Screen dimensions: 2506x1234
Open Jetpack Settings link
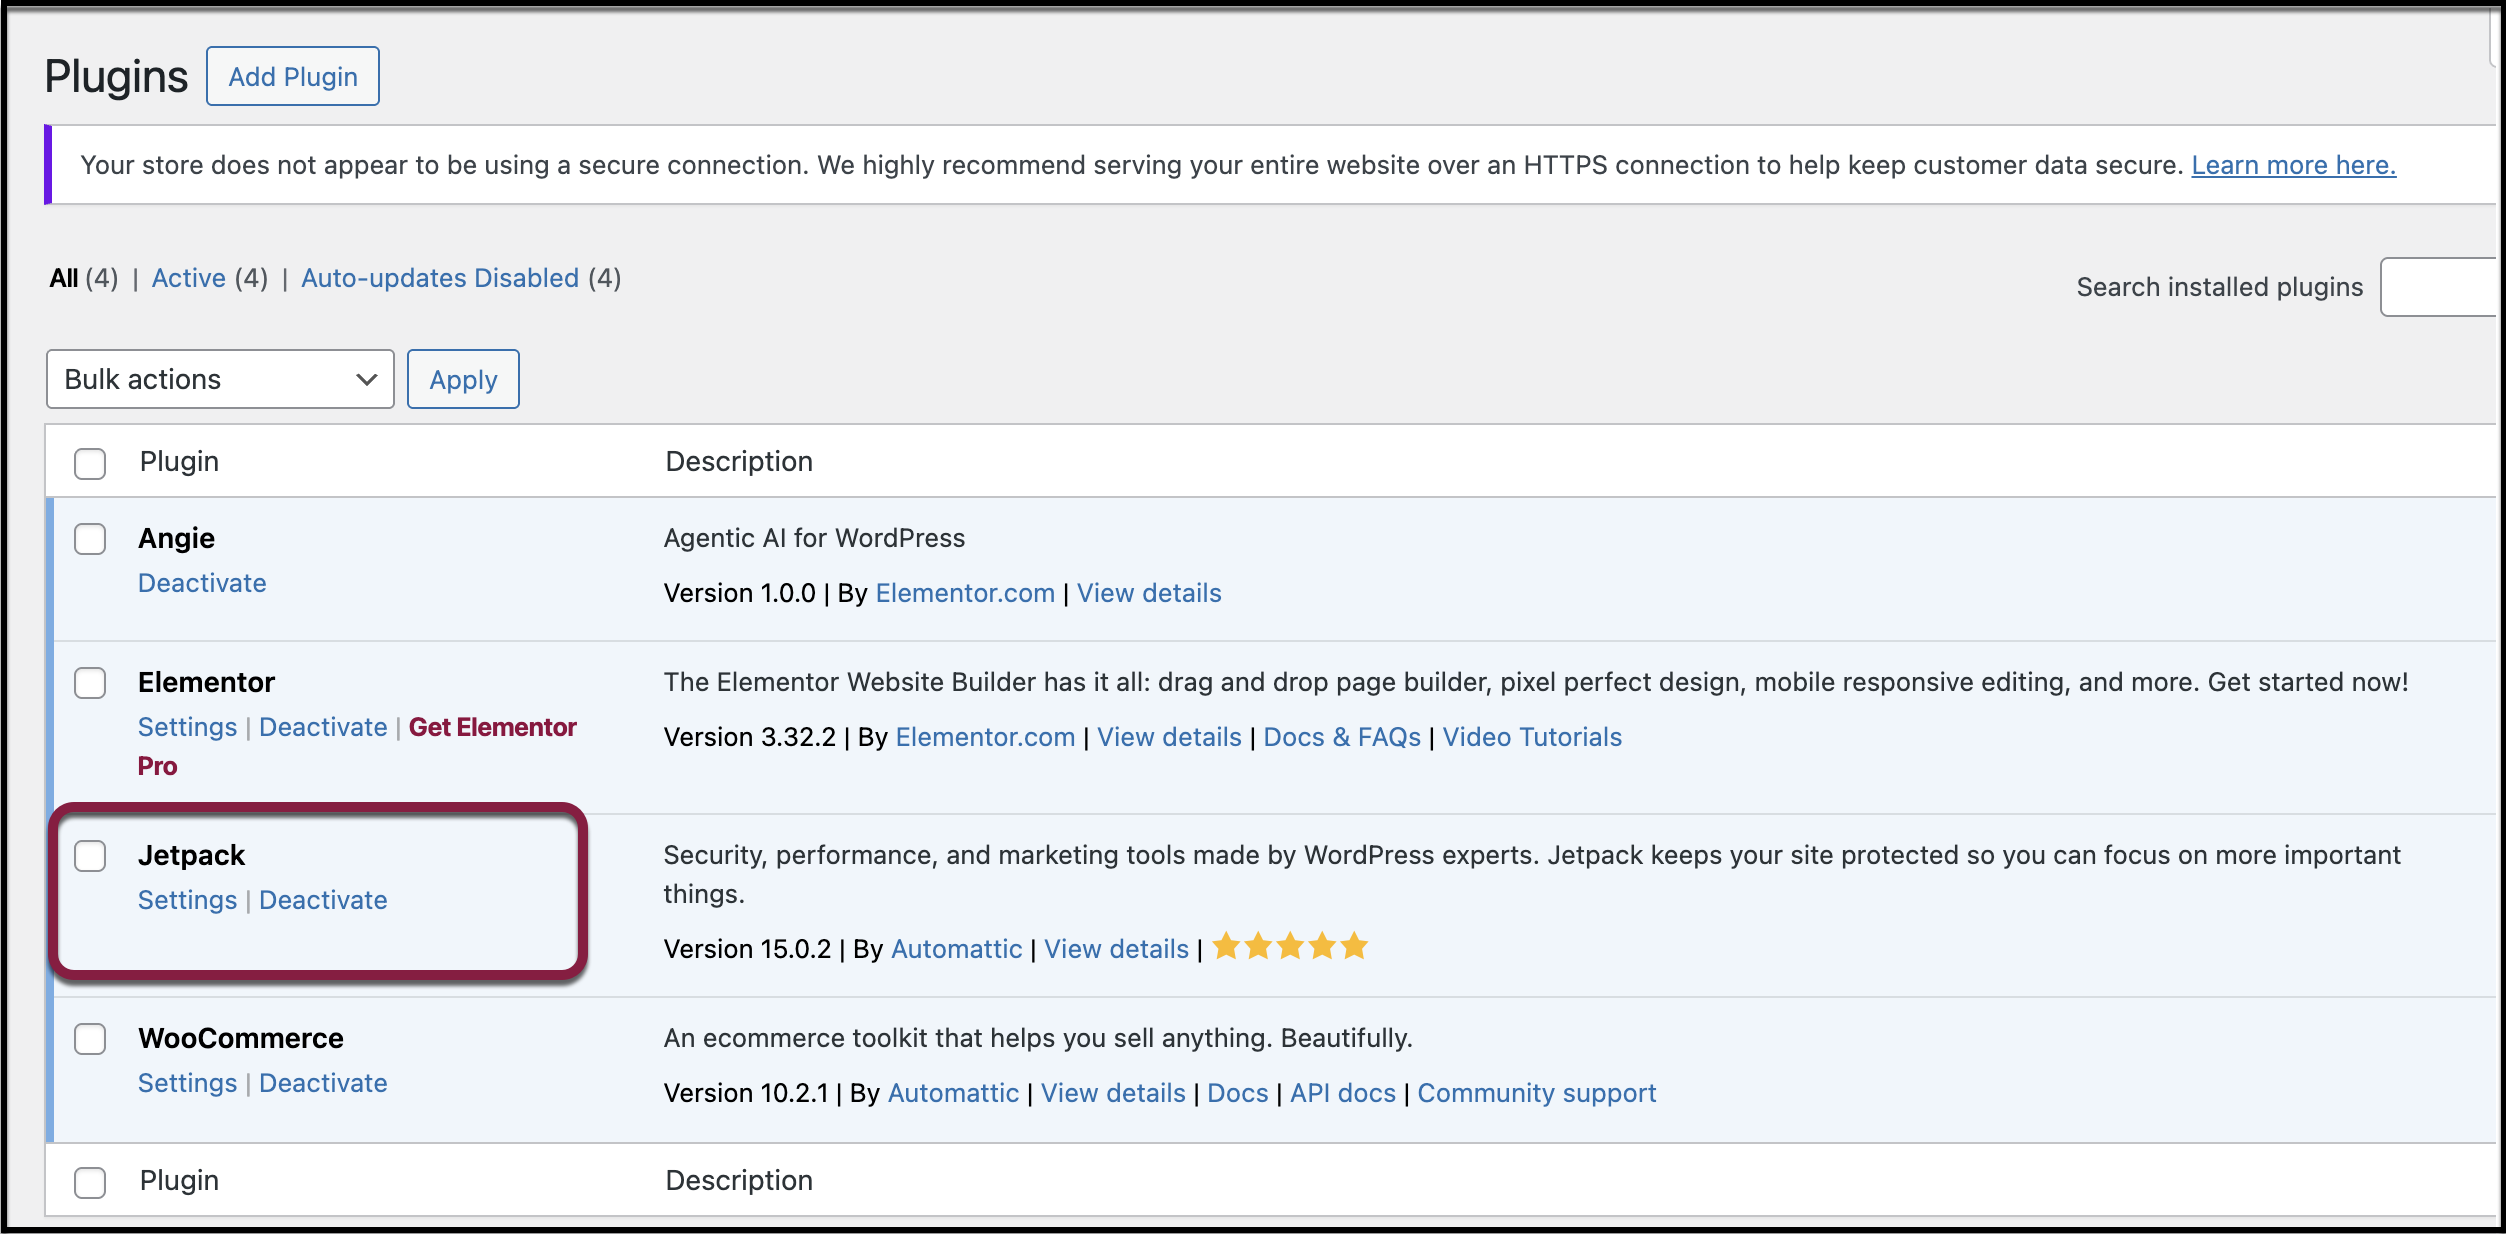coord(187,900)
